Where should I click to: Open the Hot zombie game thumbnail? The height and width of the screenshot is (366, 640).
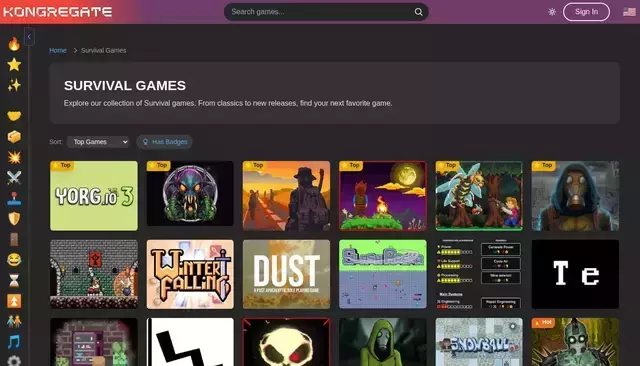click(576, 342)
